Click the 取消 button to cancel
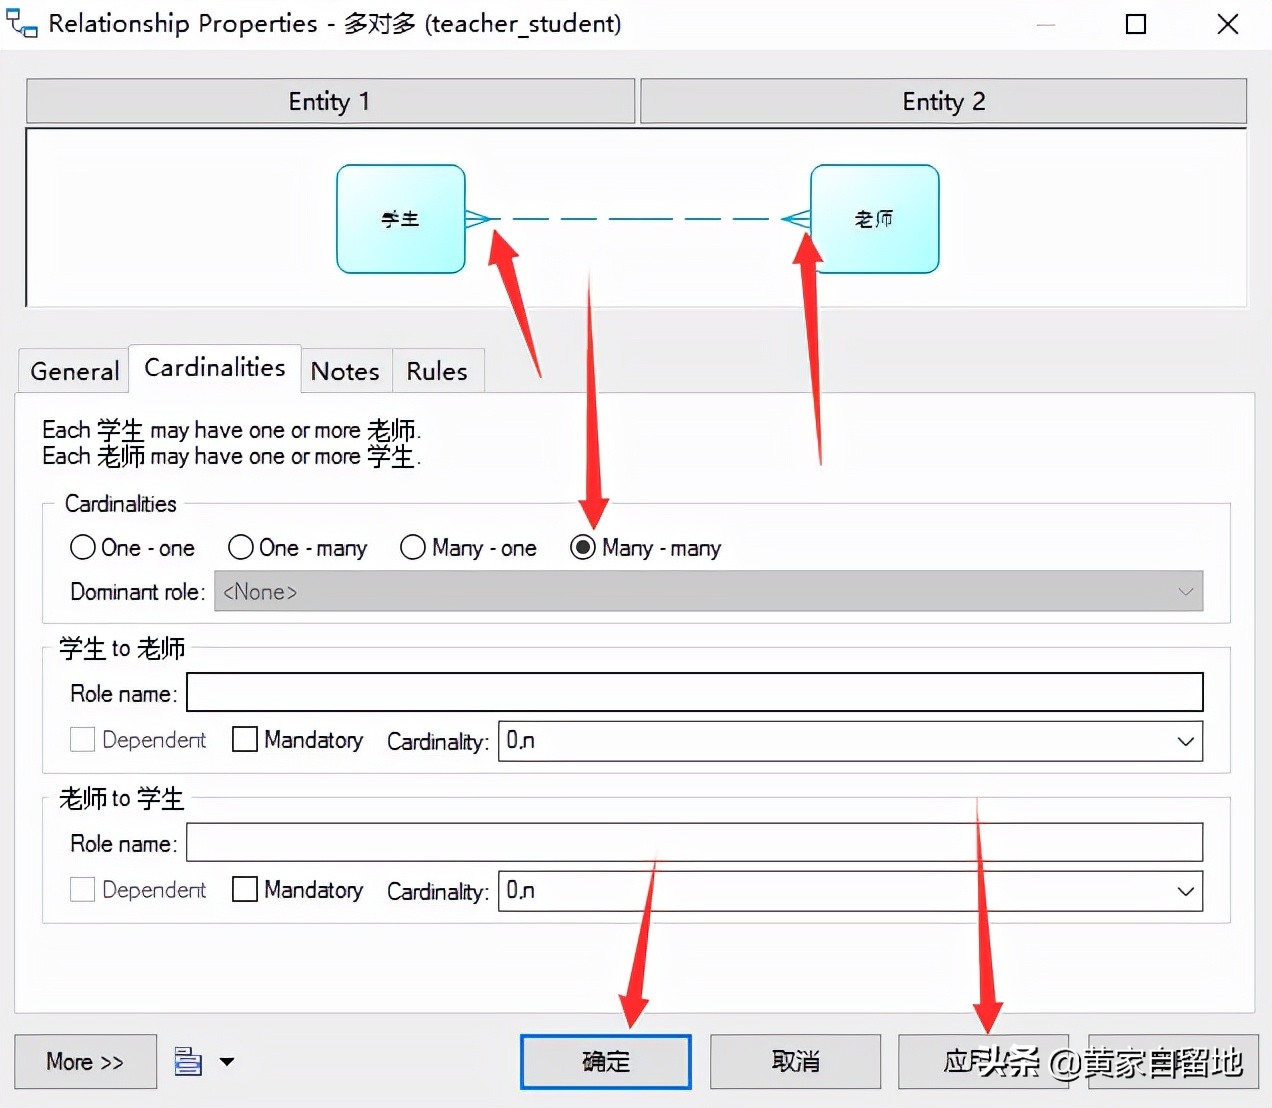Image resolution: width=1272 pixels, height=1108 pixels. point(795,1062)
